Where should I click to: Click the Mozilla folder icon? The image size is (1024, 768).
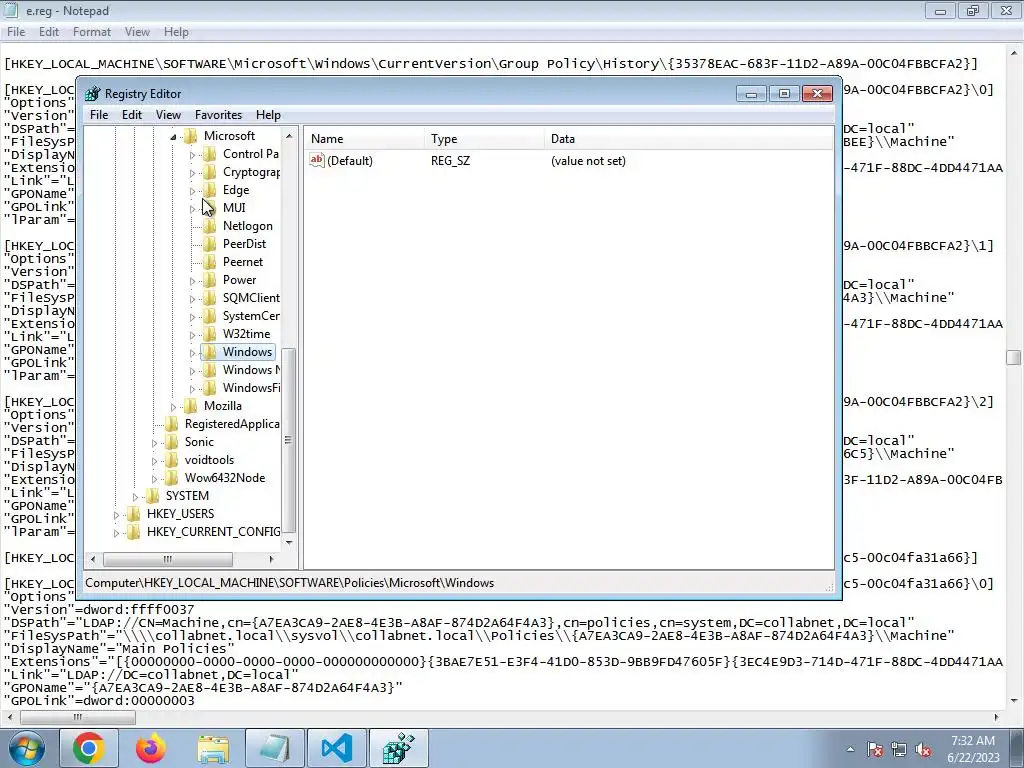point(191,406)
